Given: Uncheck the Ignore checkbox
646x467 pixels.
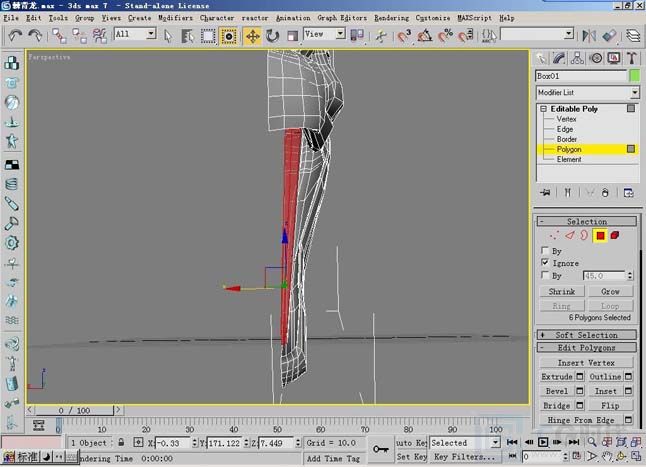Looking at the screenshot, I should [x=545, y=262].
